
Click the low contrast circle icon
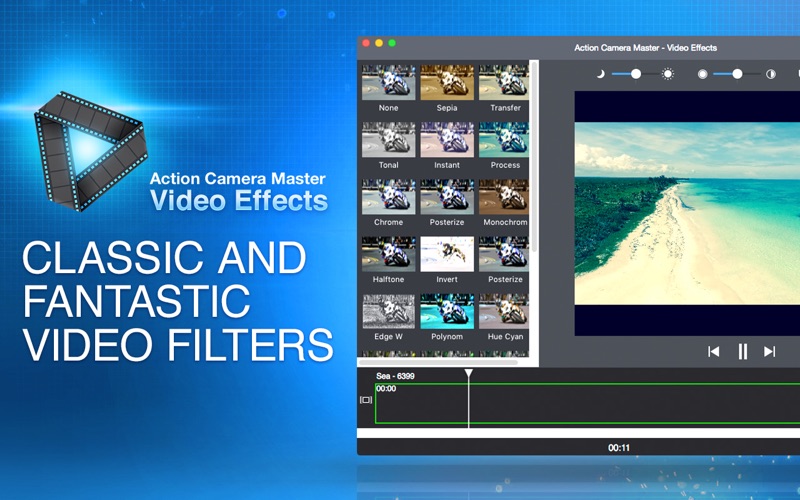click(703, 74)
